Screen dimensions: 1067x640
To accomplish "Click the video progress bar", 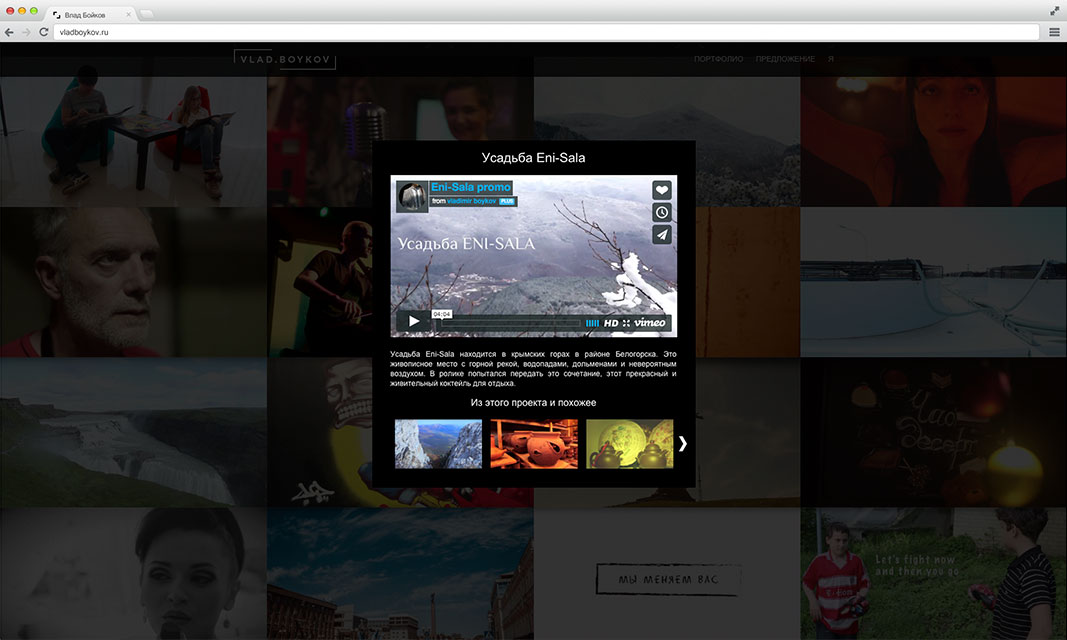I will tap(508, 323).
